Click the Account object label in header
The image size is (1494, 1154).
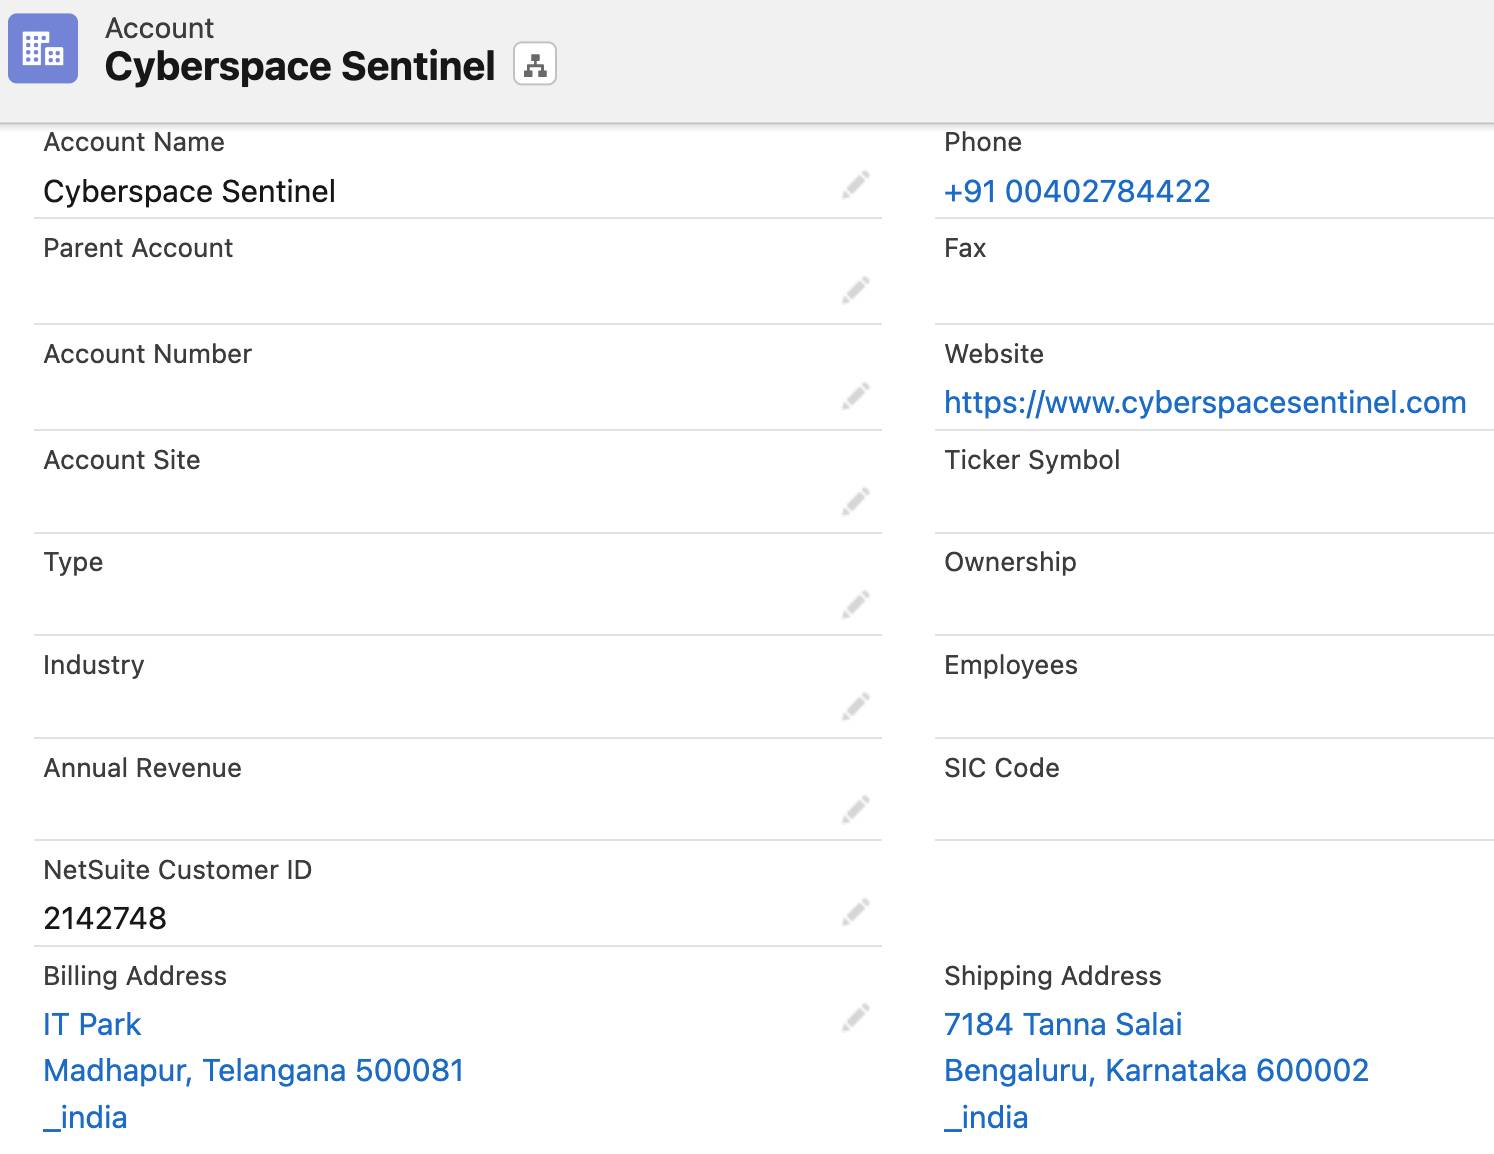(x=159, y=28)
